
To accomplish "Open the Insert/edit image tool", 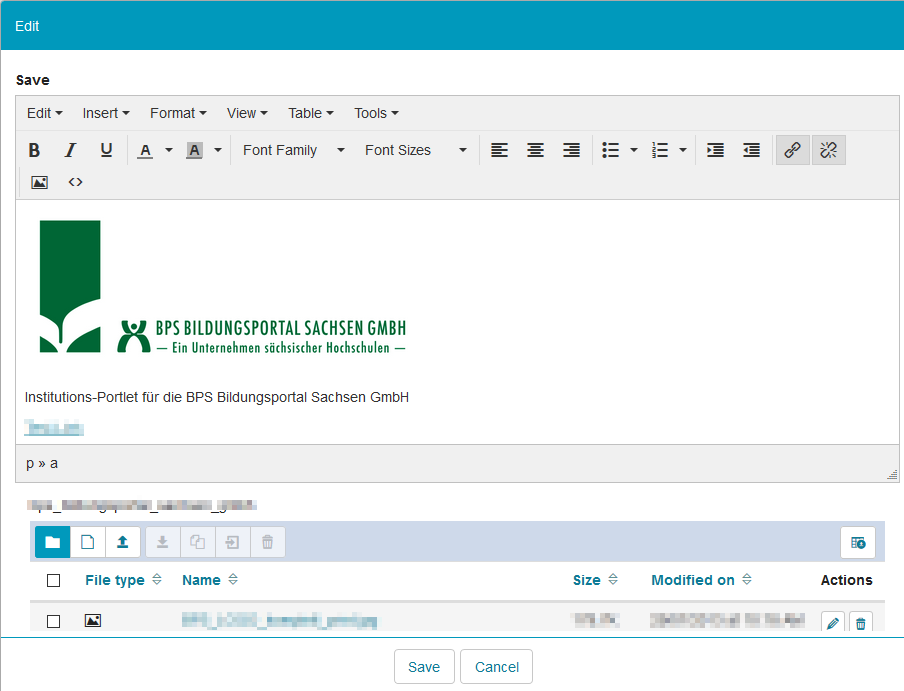I will [39, 182].
